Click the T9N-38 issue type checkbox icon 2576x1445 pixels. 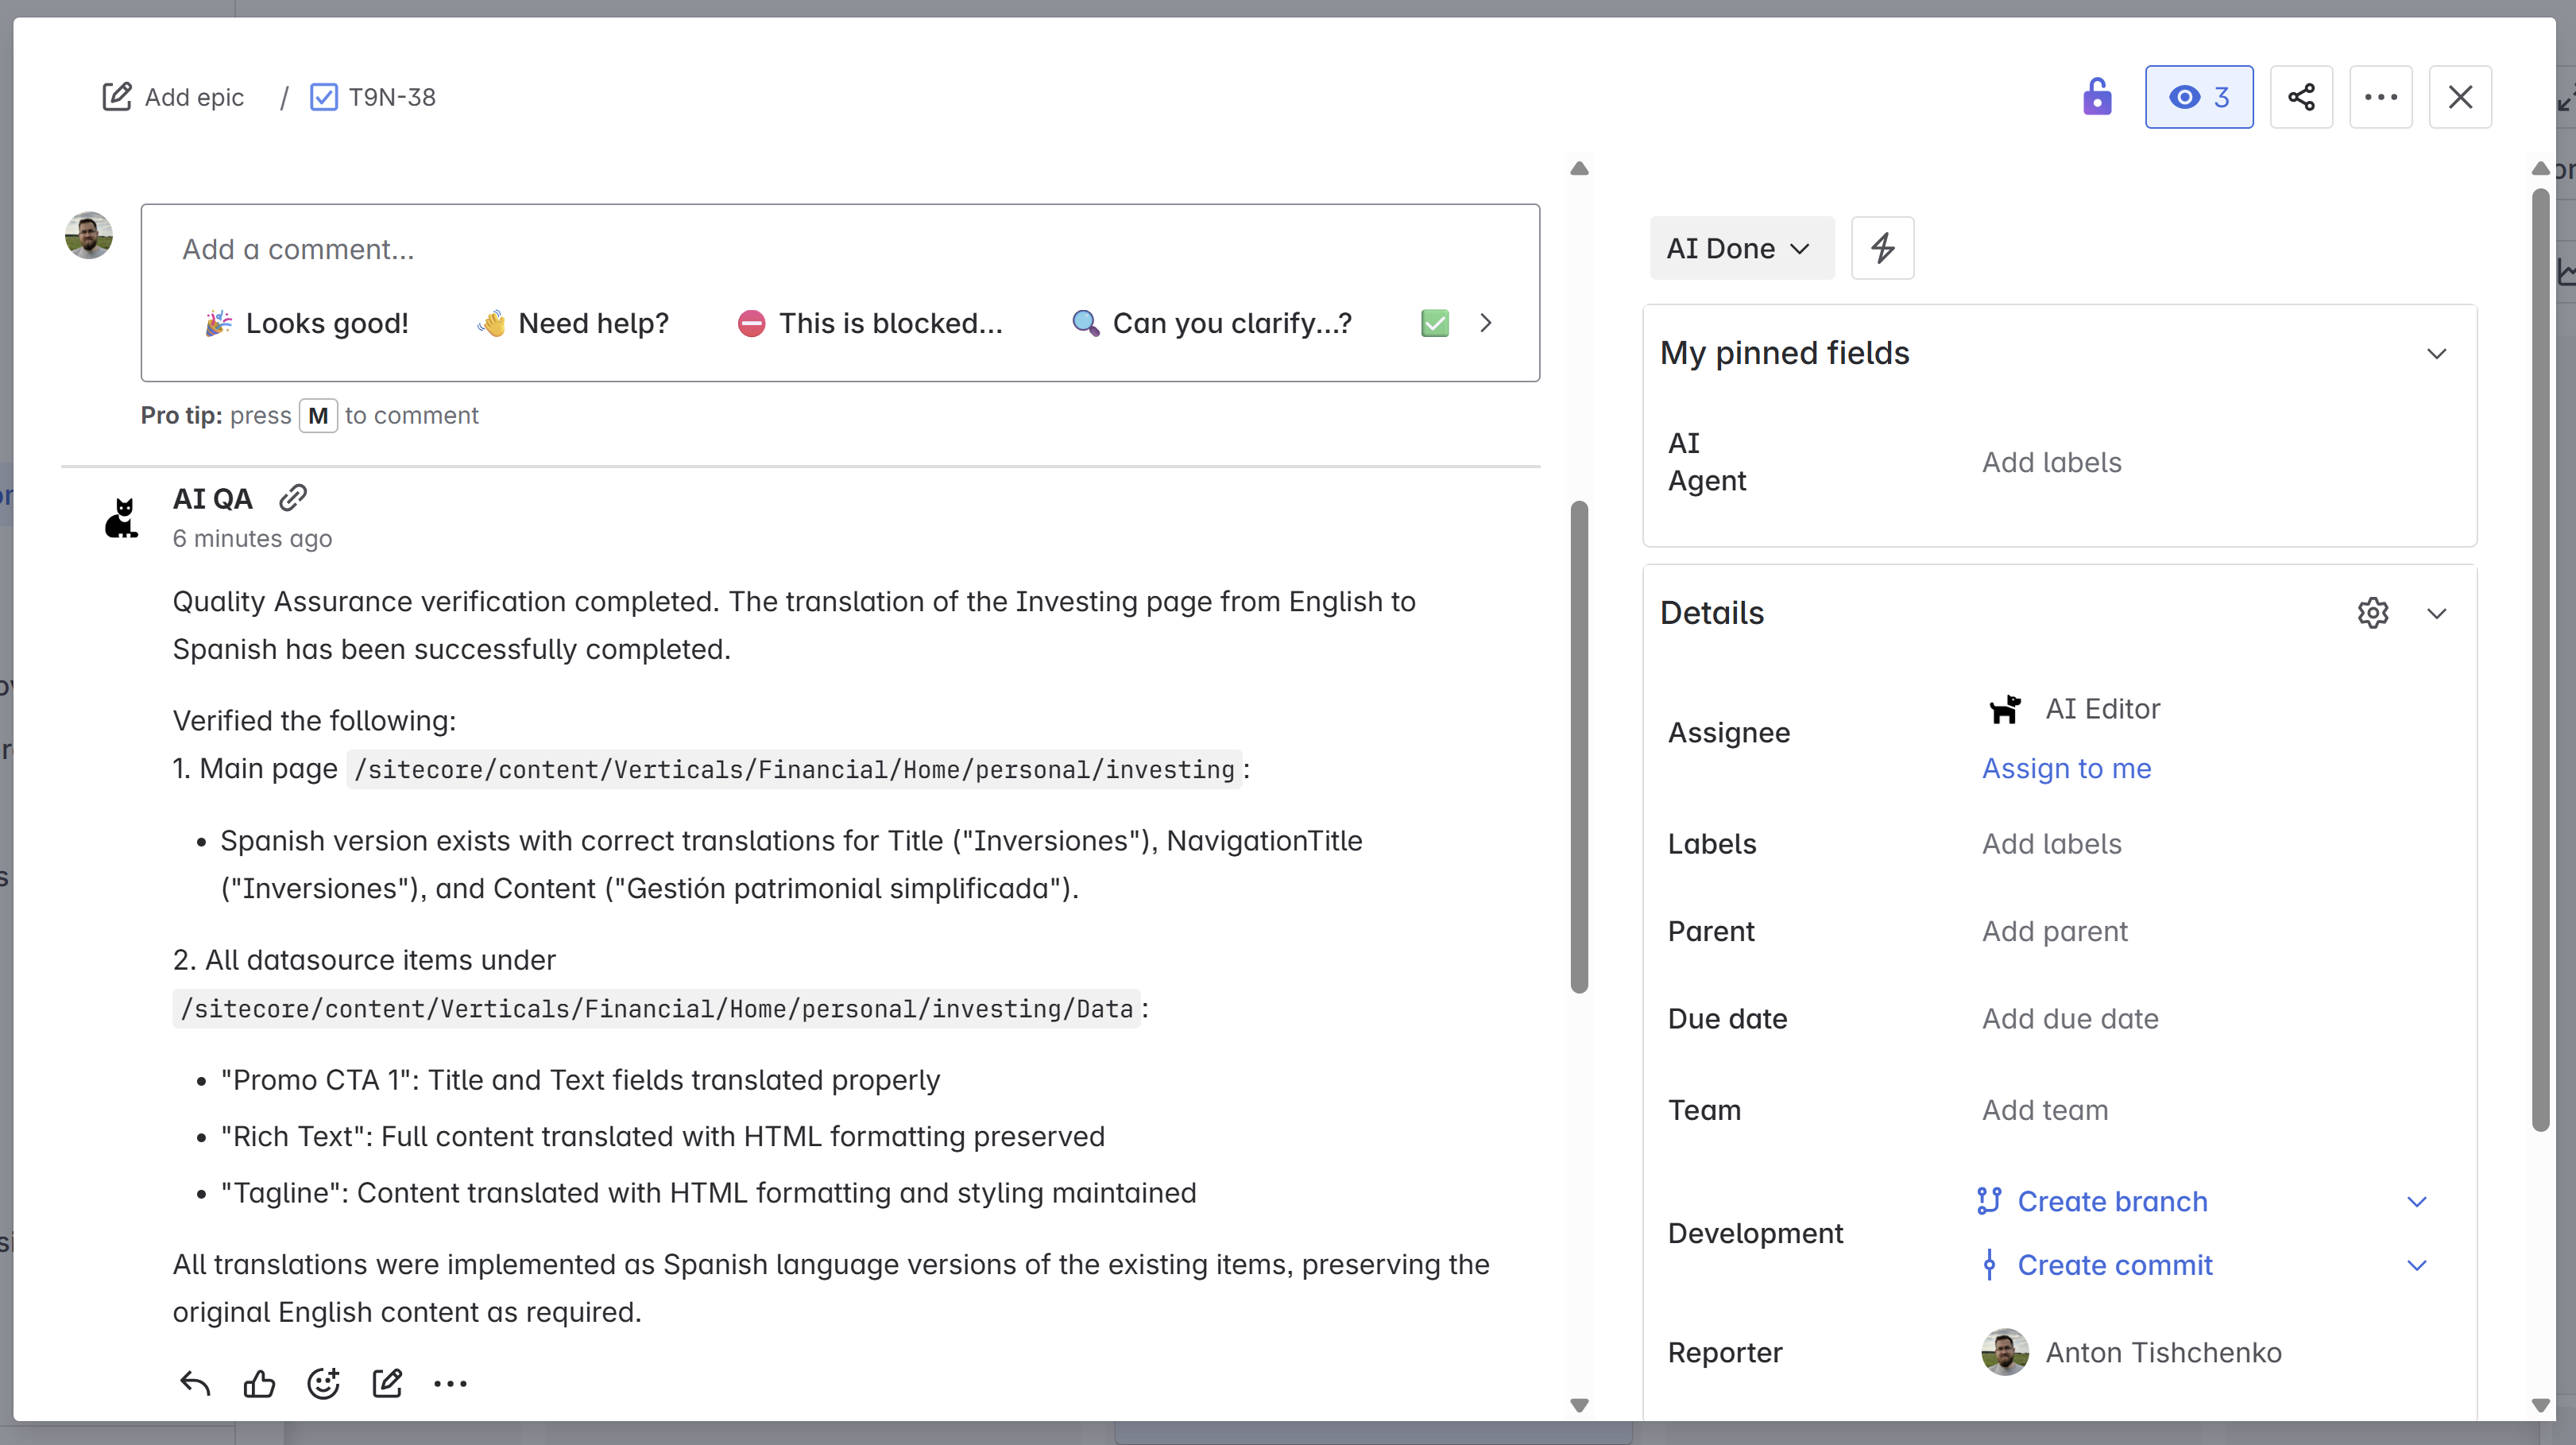pos(323,97)
